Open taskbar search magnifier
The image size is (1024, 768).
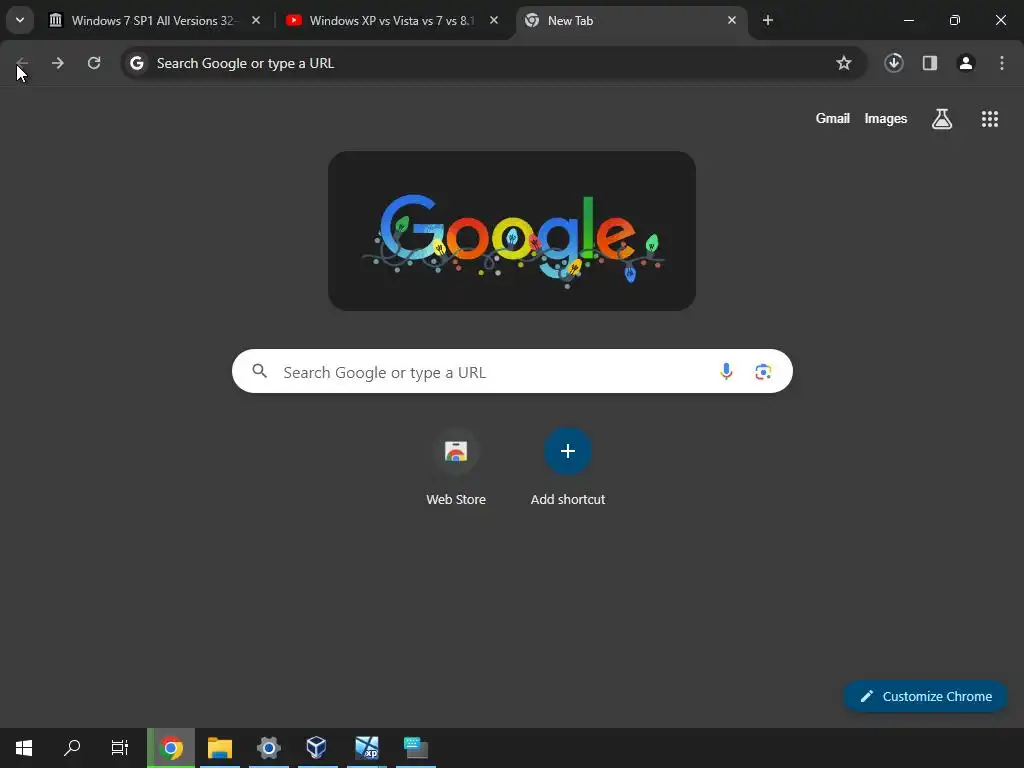72,748
